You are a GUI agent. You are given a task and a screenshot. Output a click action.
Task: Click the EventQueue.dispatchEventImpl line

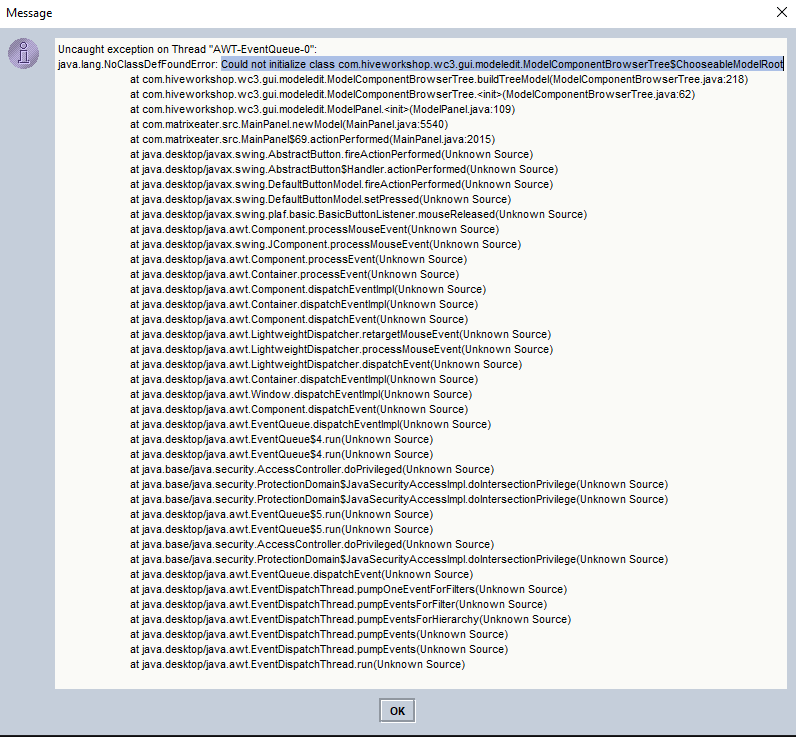tap(311, 424)
